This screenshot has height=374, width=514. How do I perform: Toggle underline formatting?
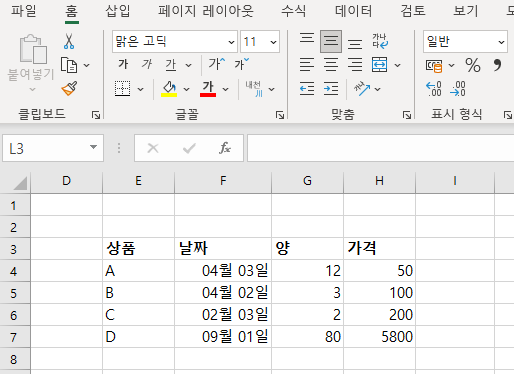(171, 65)
